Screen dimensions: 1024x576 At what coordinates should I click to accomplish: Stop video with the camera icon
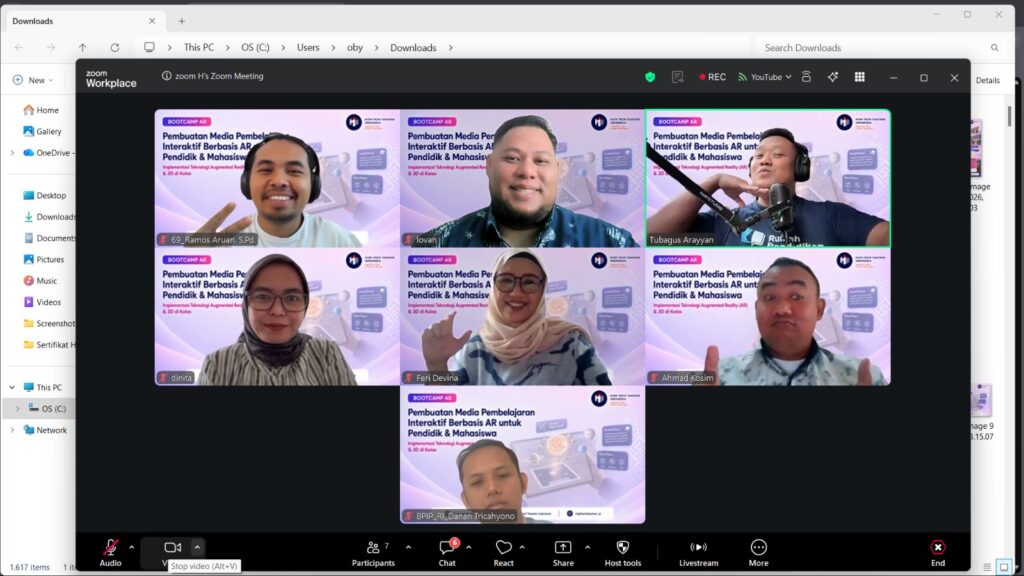[172, 547]
